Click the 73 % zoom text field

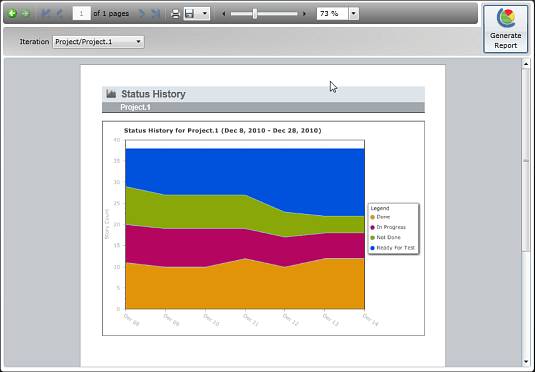click(332, 14)
